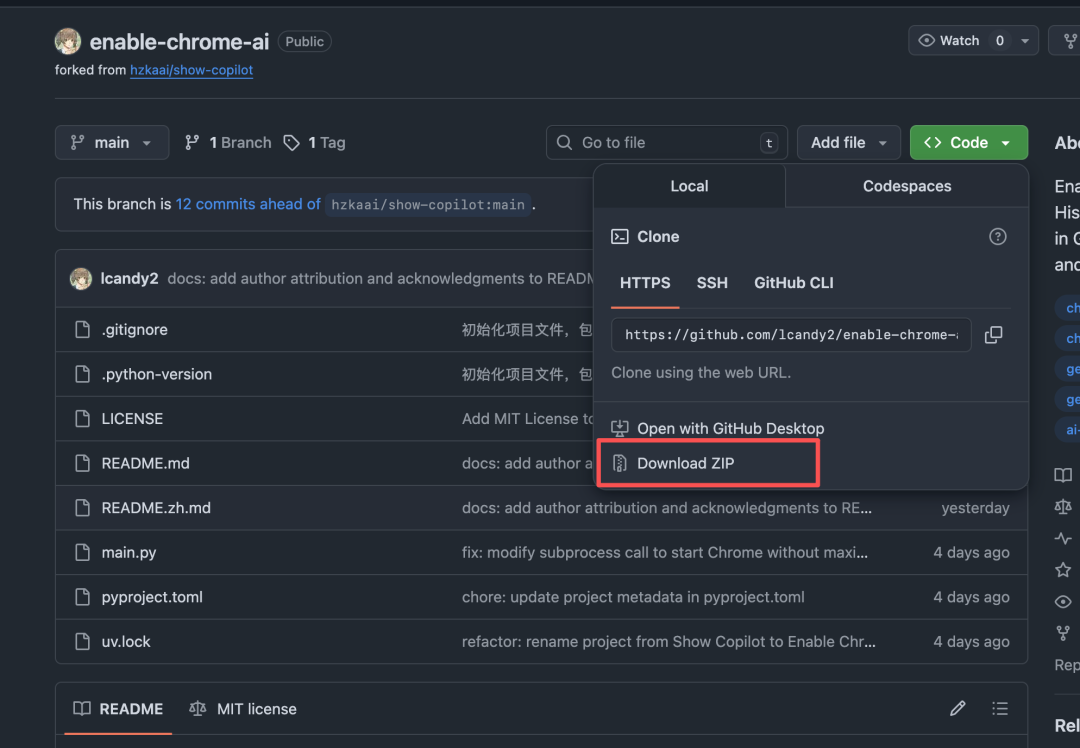Click Download ZIP in the Code popup
The image size is (1080, 748).
(684, 463)
